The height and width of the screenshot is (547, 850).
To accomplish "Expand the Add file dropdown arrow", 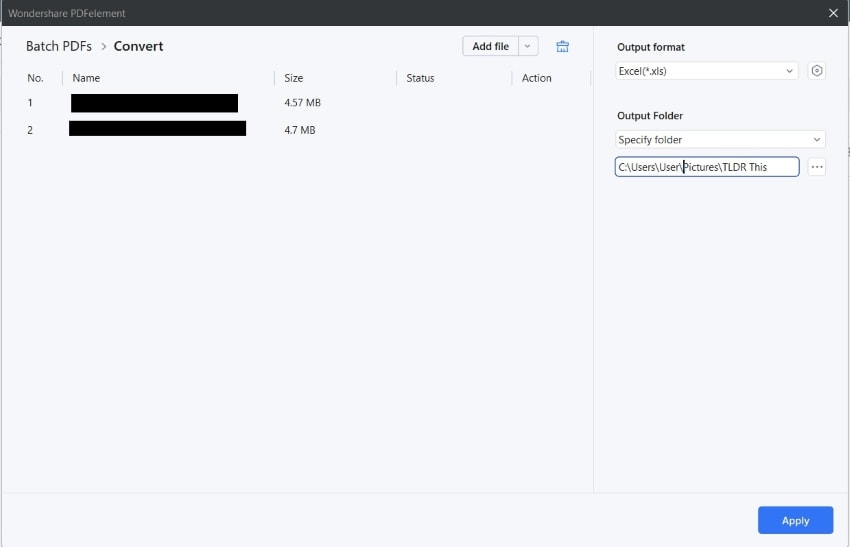I will pos(527,46).
